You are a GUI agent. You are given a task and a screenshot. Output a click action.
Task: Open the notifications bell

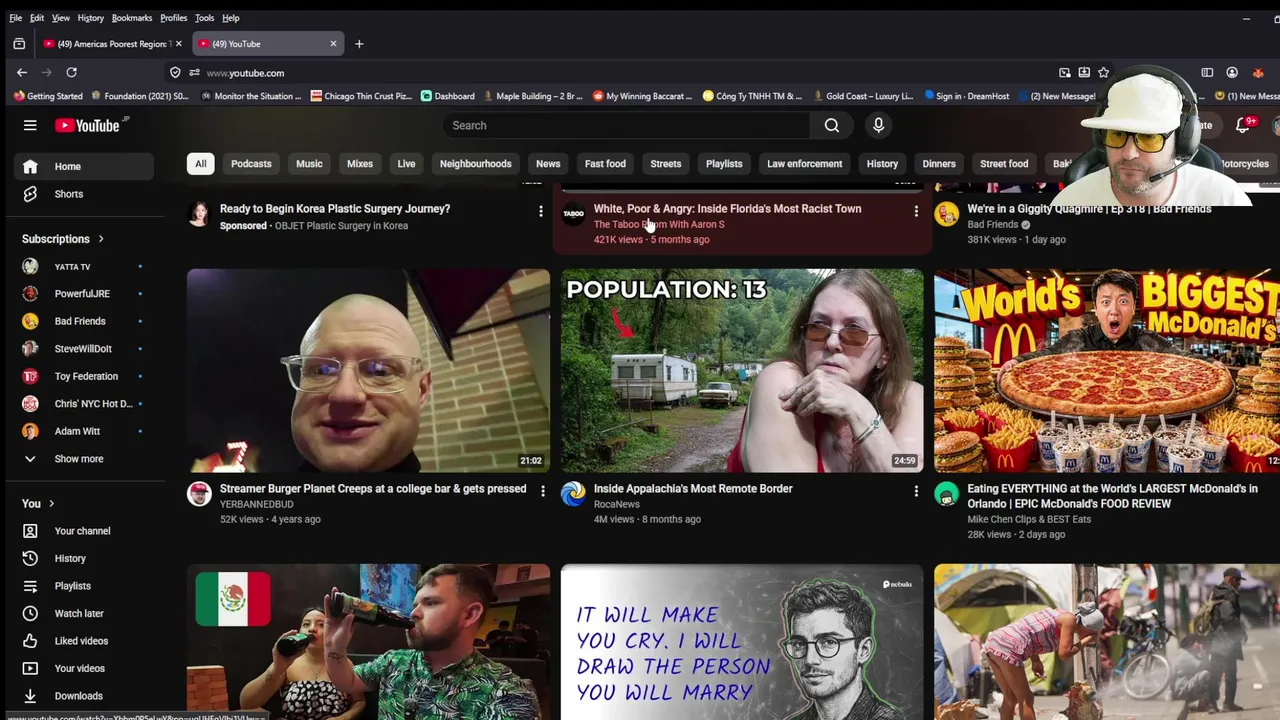[x=1243, y=125]
